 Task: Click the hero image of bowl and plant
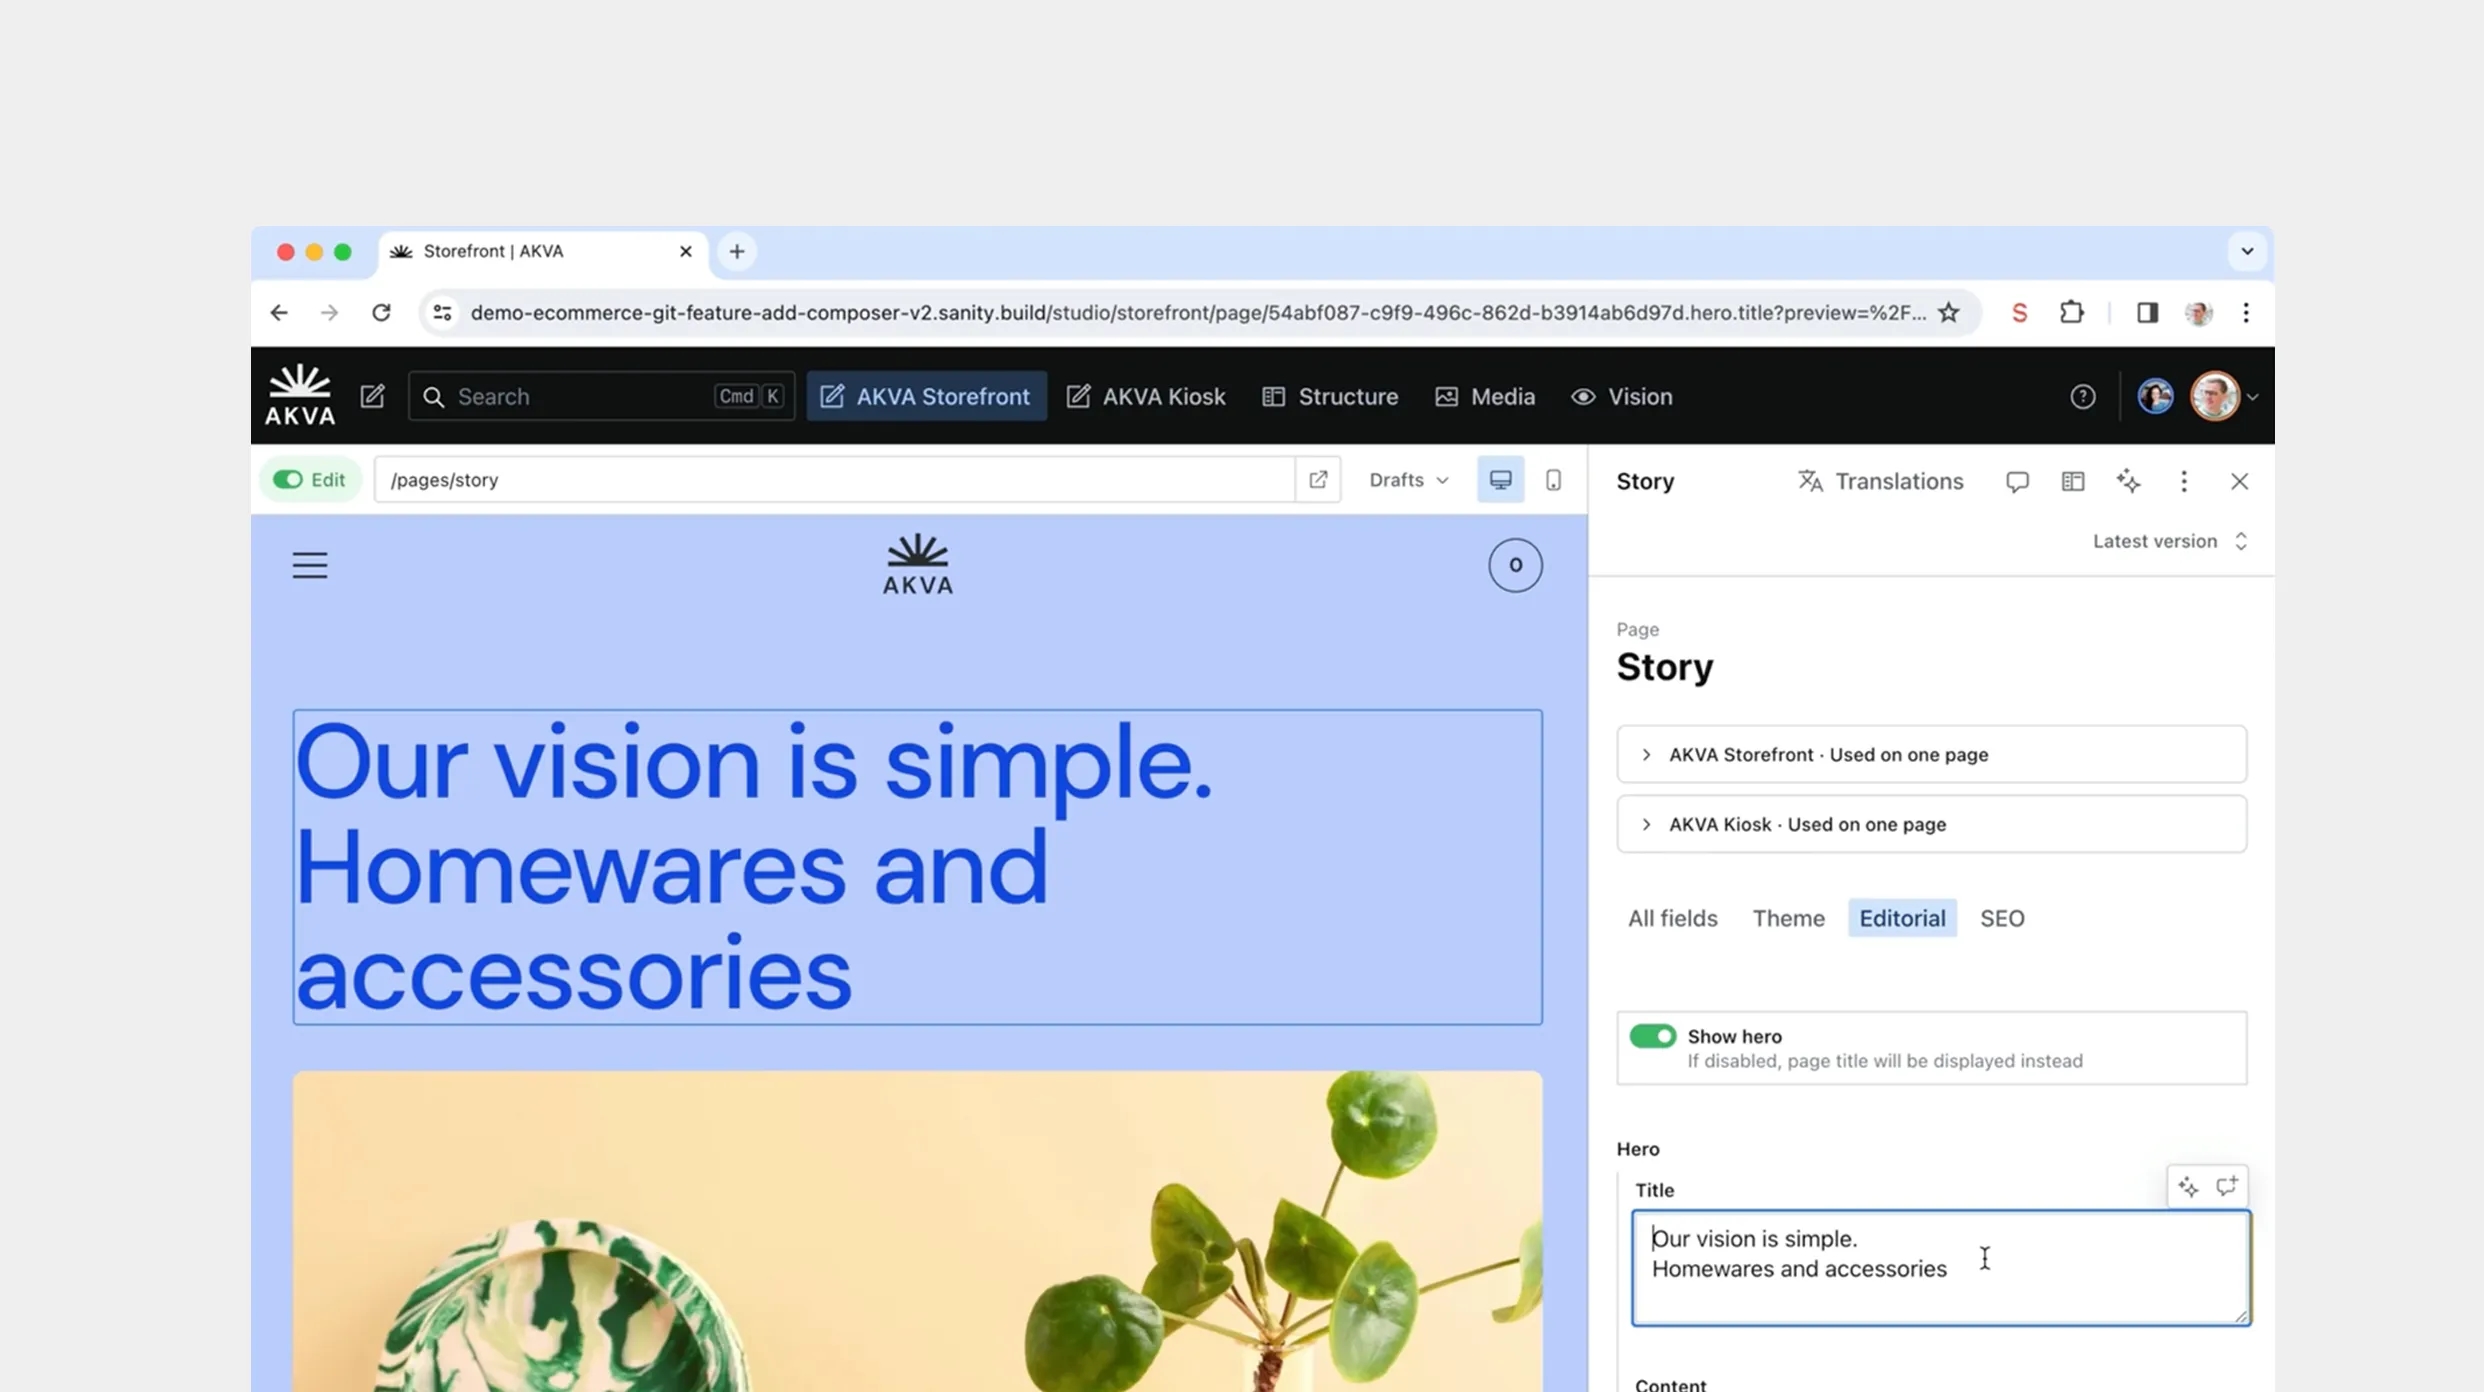click(917, 1231)
